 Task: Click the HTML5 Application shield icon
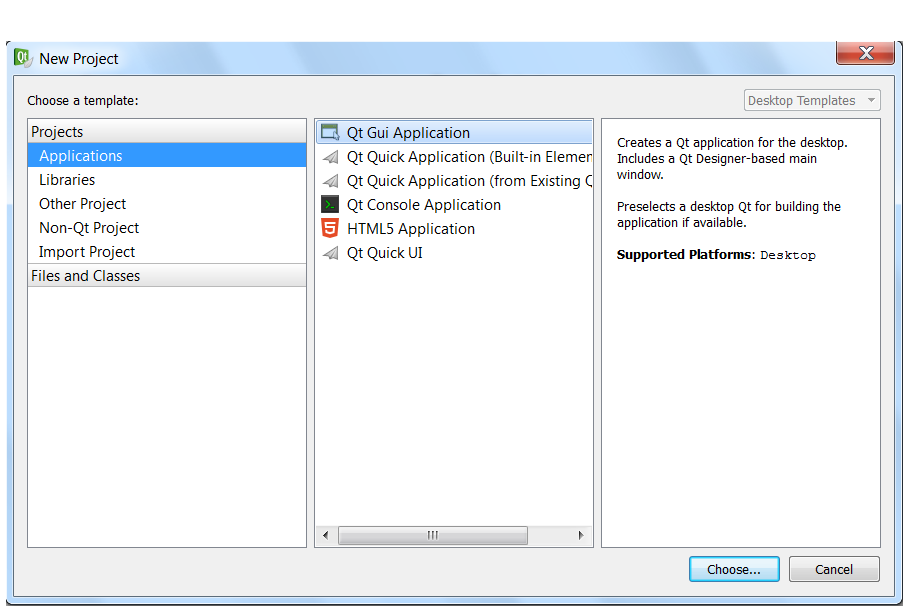click(330, 229)
